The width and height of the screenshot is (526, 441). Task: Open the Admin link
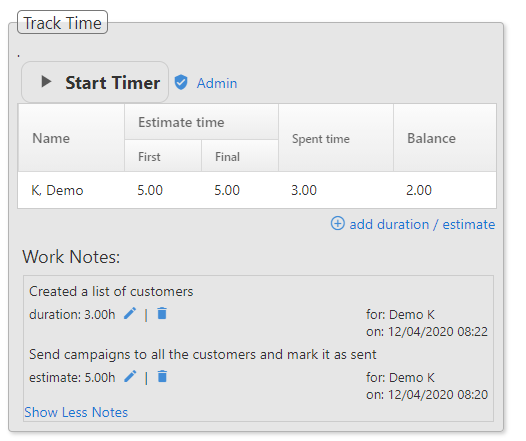pos(217,83)
